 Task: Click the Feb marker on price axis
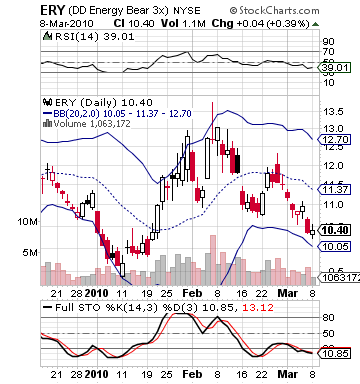[x=192, y=293]
